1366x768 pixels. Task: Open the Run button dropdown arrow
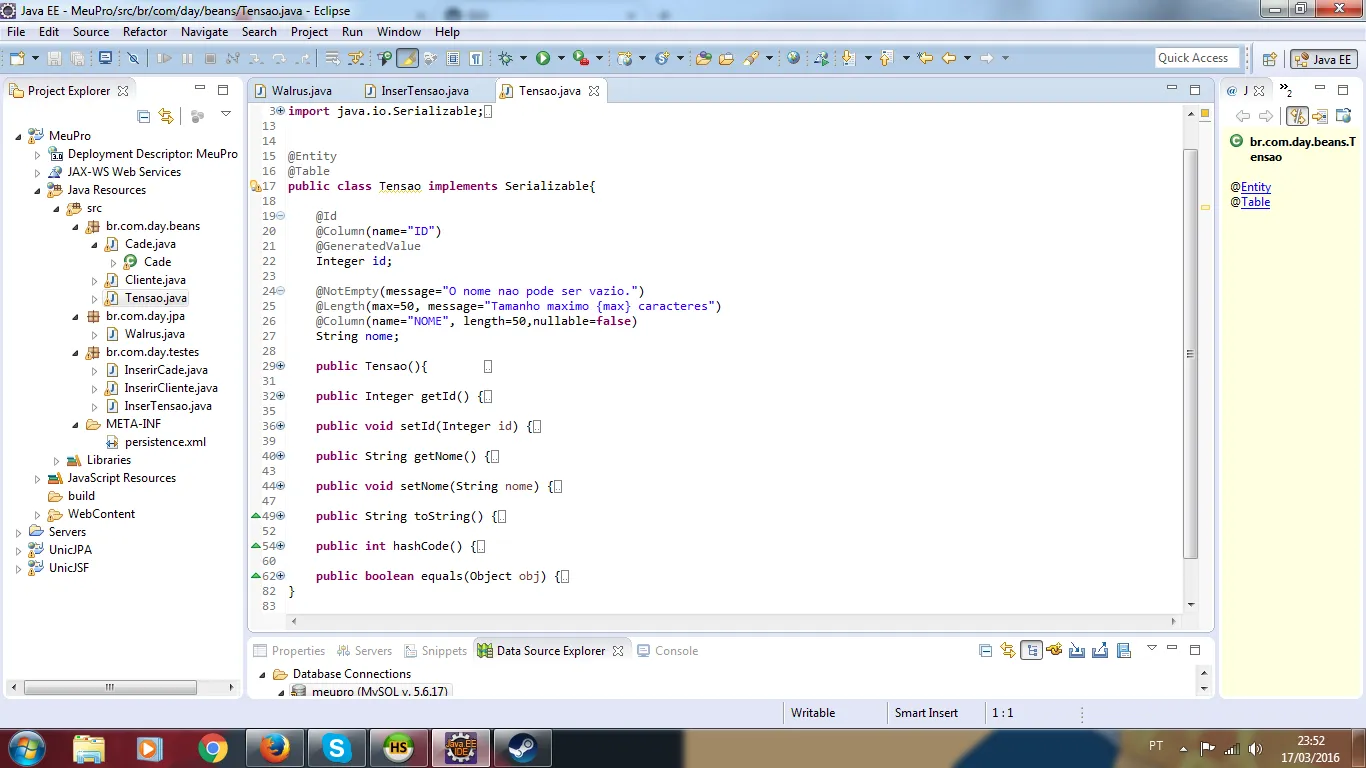(x=561, y=58)
